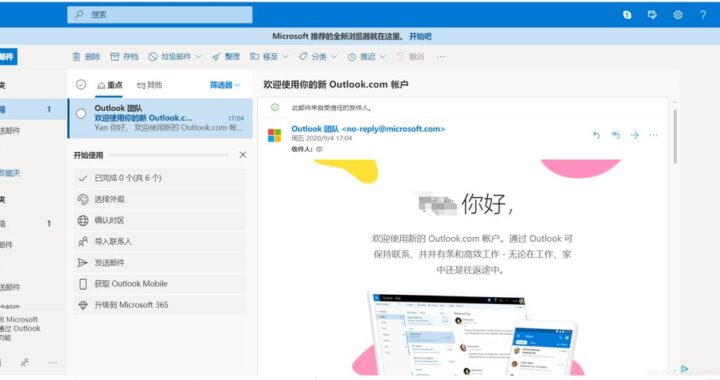The height and width of the screenshot is (380, 720).
Task: Click the 新邮件 new mail button
Action: (x=8, y=56)
